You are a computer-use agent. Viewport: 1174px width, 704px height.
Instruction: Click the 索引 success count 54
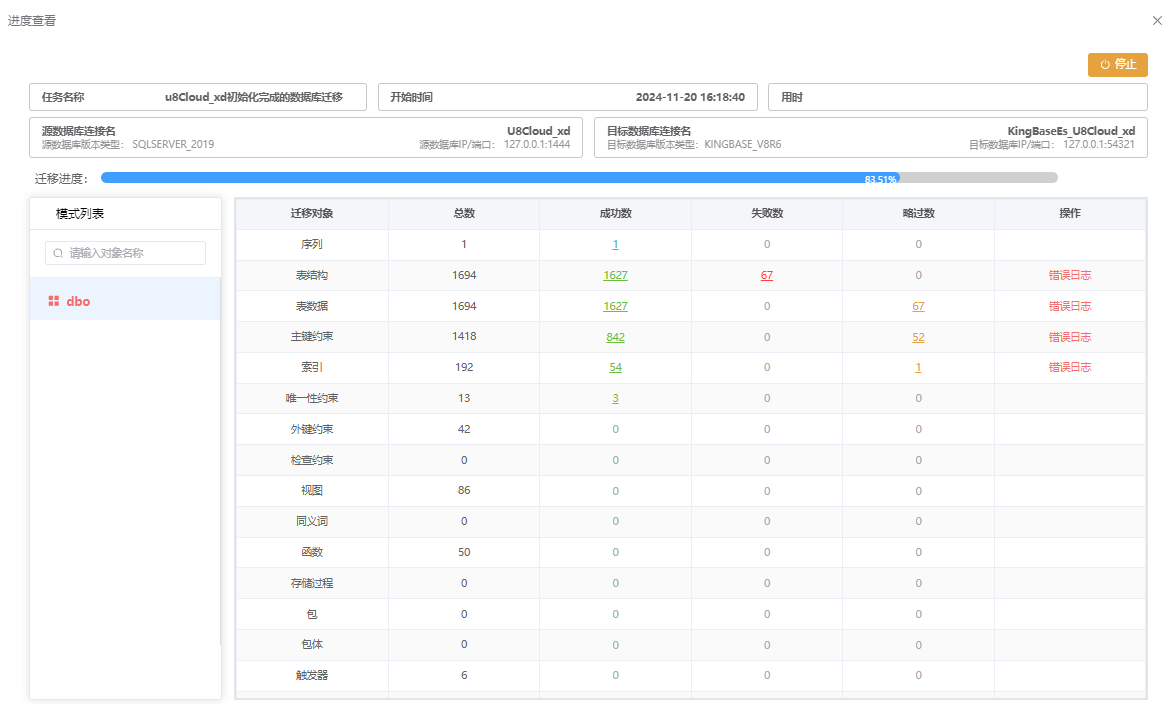615,367
